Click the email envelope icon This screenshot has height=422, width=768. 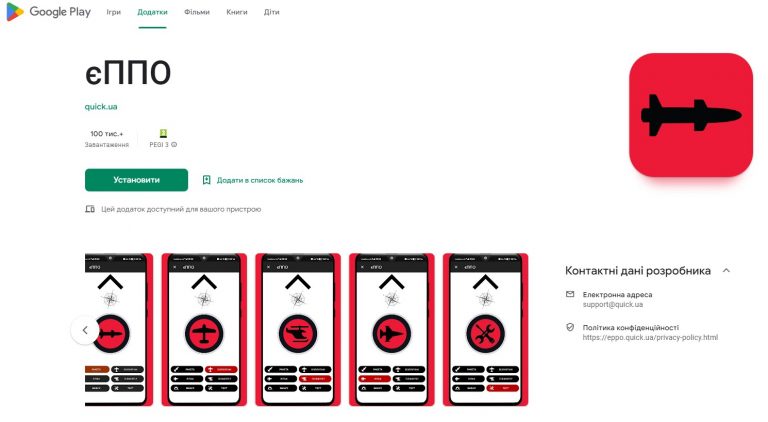pos(570,294)
